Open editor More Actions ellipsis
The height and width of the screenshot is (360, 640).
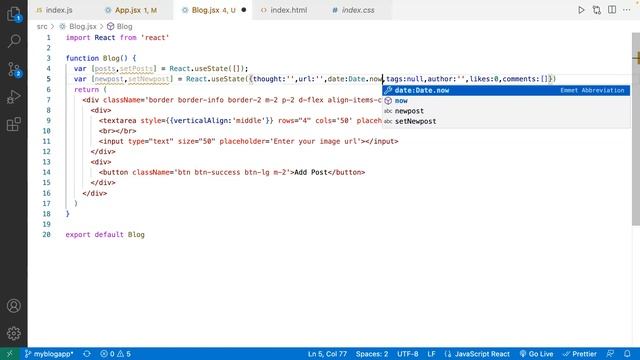[x=627, y=10]
